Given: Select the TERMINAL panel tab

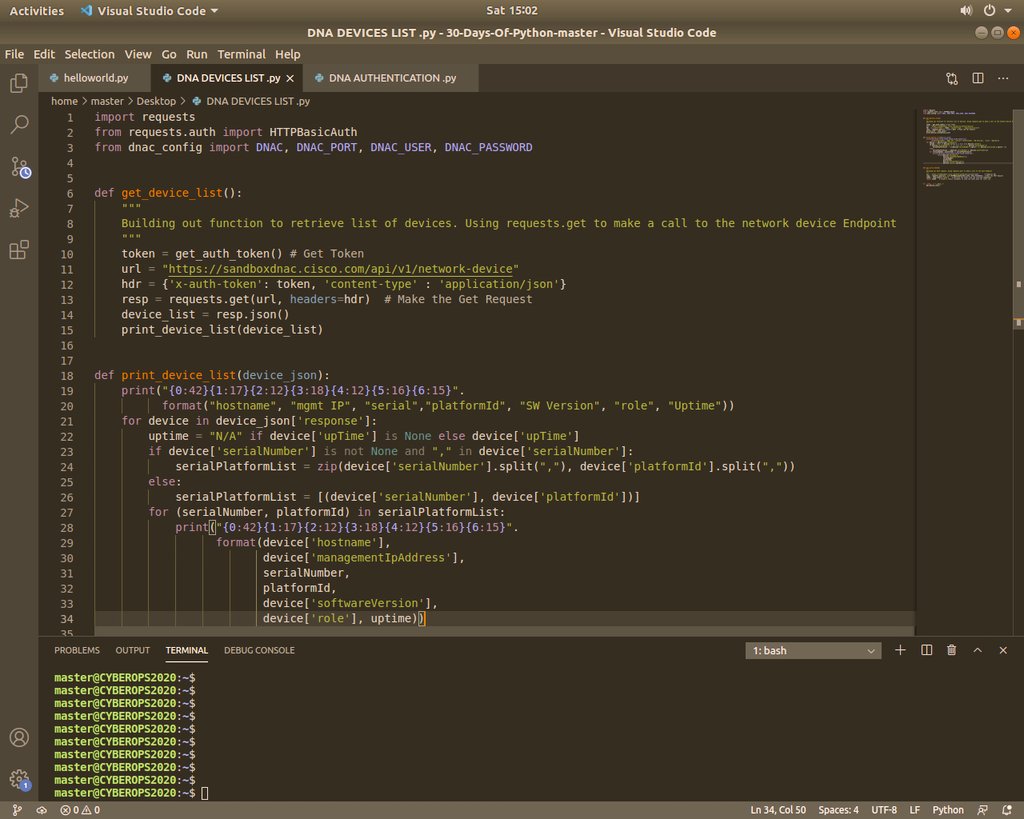Looking at the screenshot, I should tap(187, 650).
